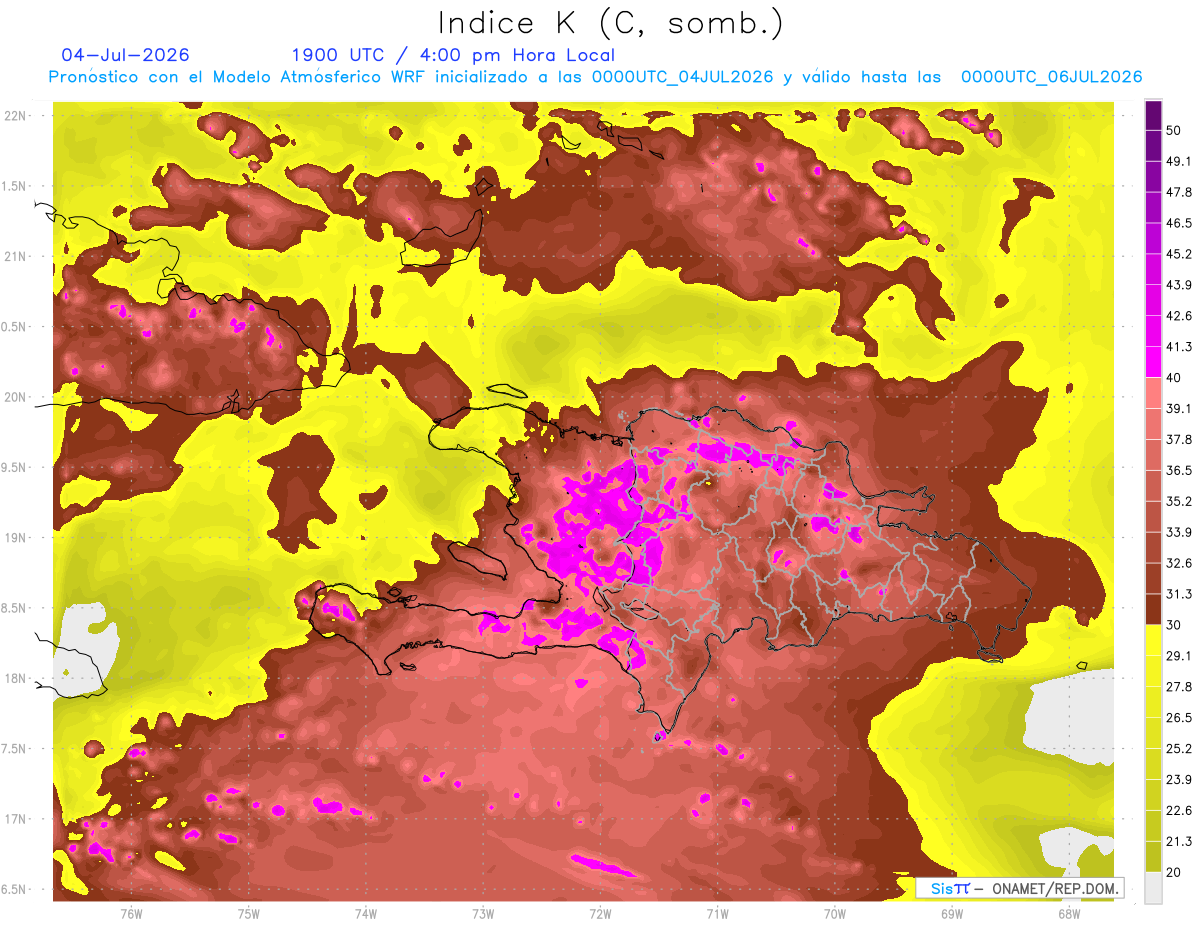Click the '25.2' colorbar value
The height and width of the screenshot is (927, 1200).
[x=1178, y=748]
